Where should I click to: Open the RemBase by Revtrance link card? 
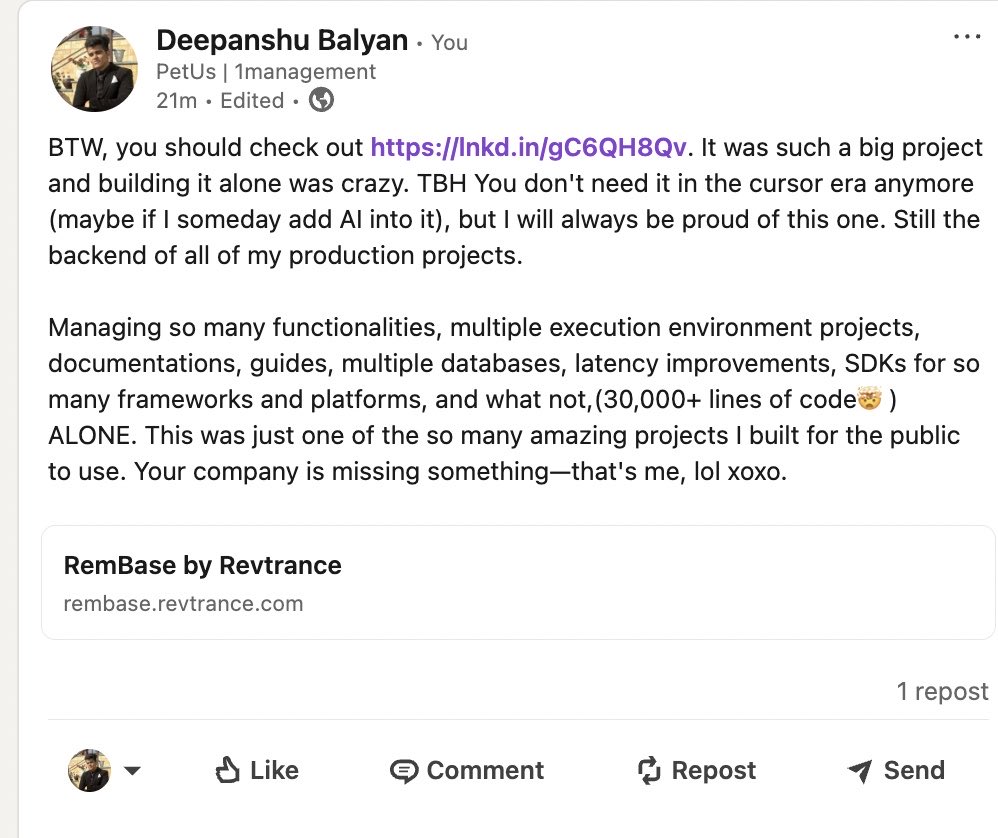point(518,582)
